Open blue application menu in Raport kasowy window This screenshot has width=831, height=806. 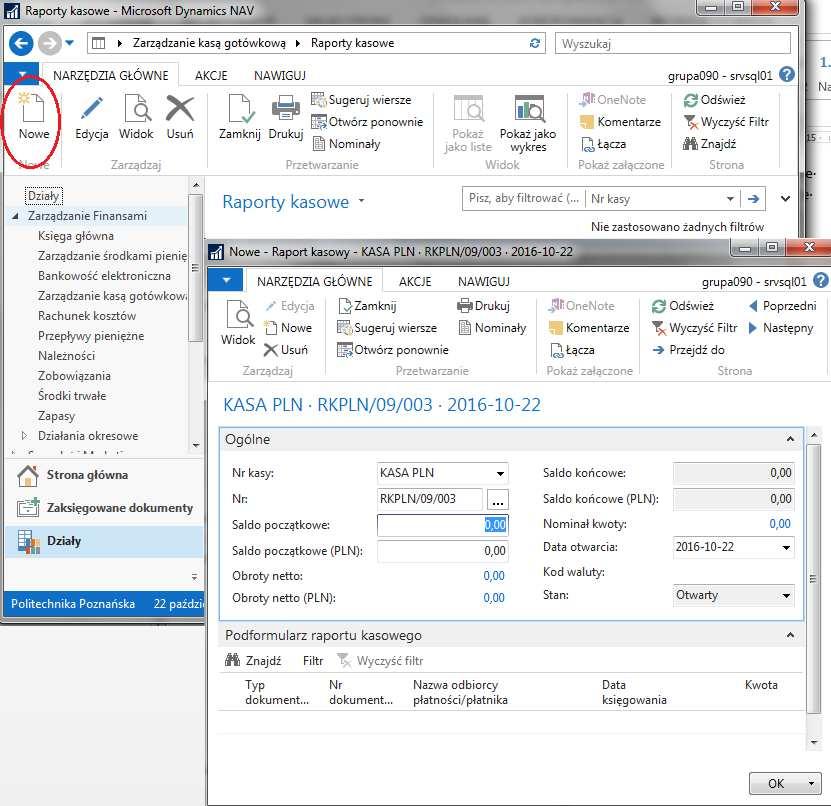[x=226, y=280]
